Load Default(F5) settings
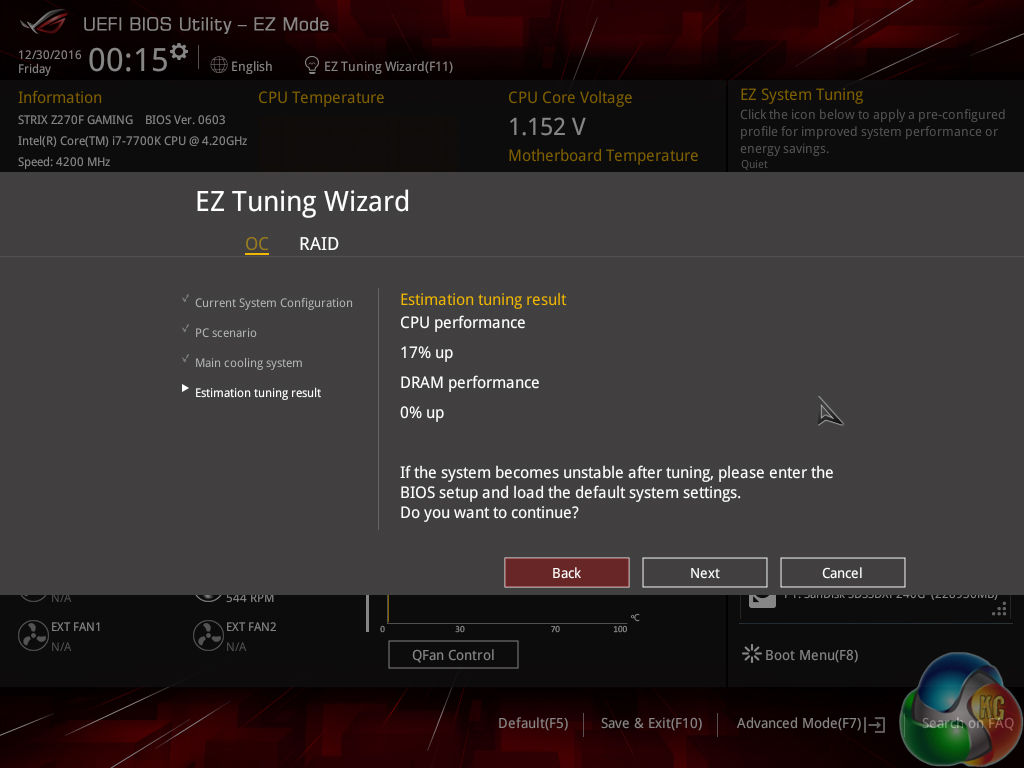 [533, 723]
